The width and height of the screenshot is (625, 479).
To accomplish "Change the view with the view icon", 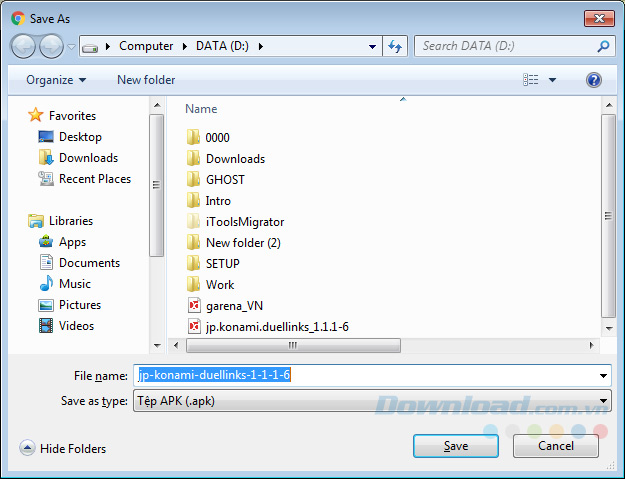I will click(531, 80).
